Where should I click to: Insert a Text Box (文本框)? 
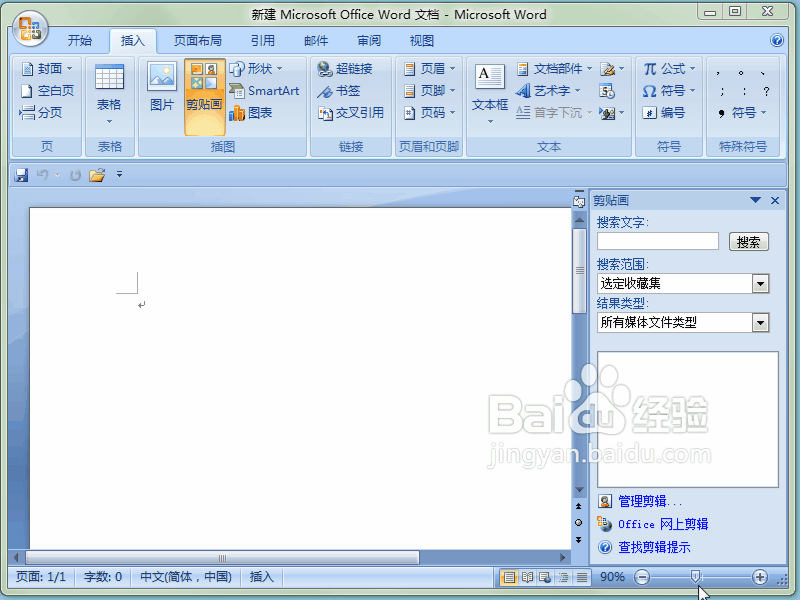[490, 94]
